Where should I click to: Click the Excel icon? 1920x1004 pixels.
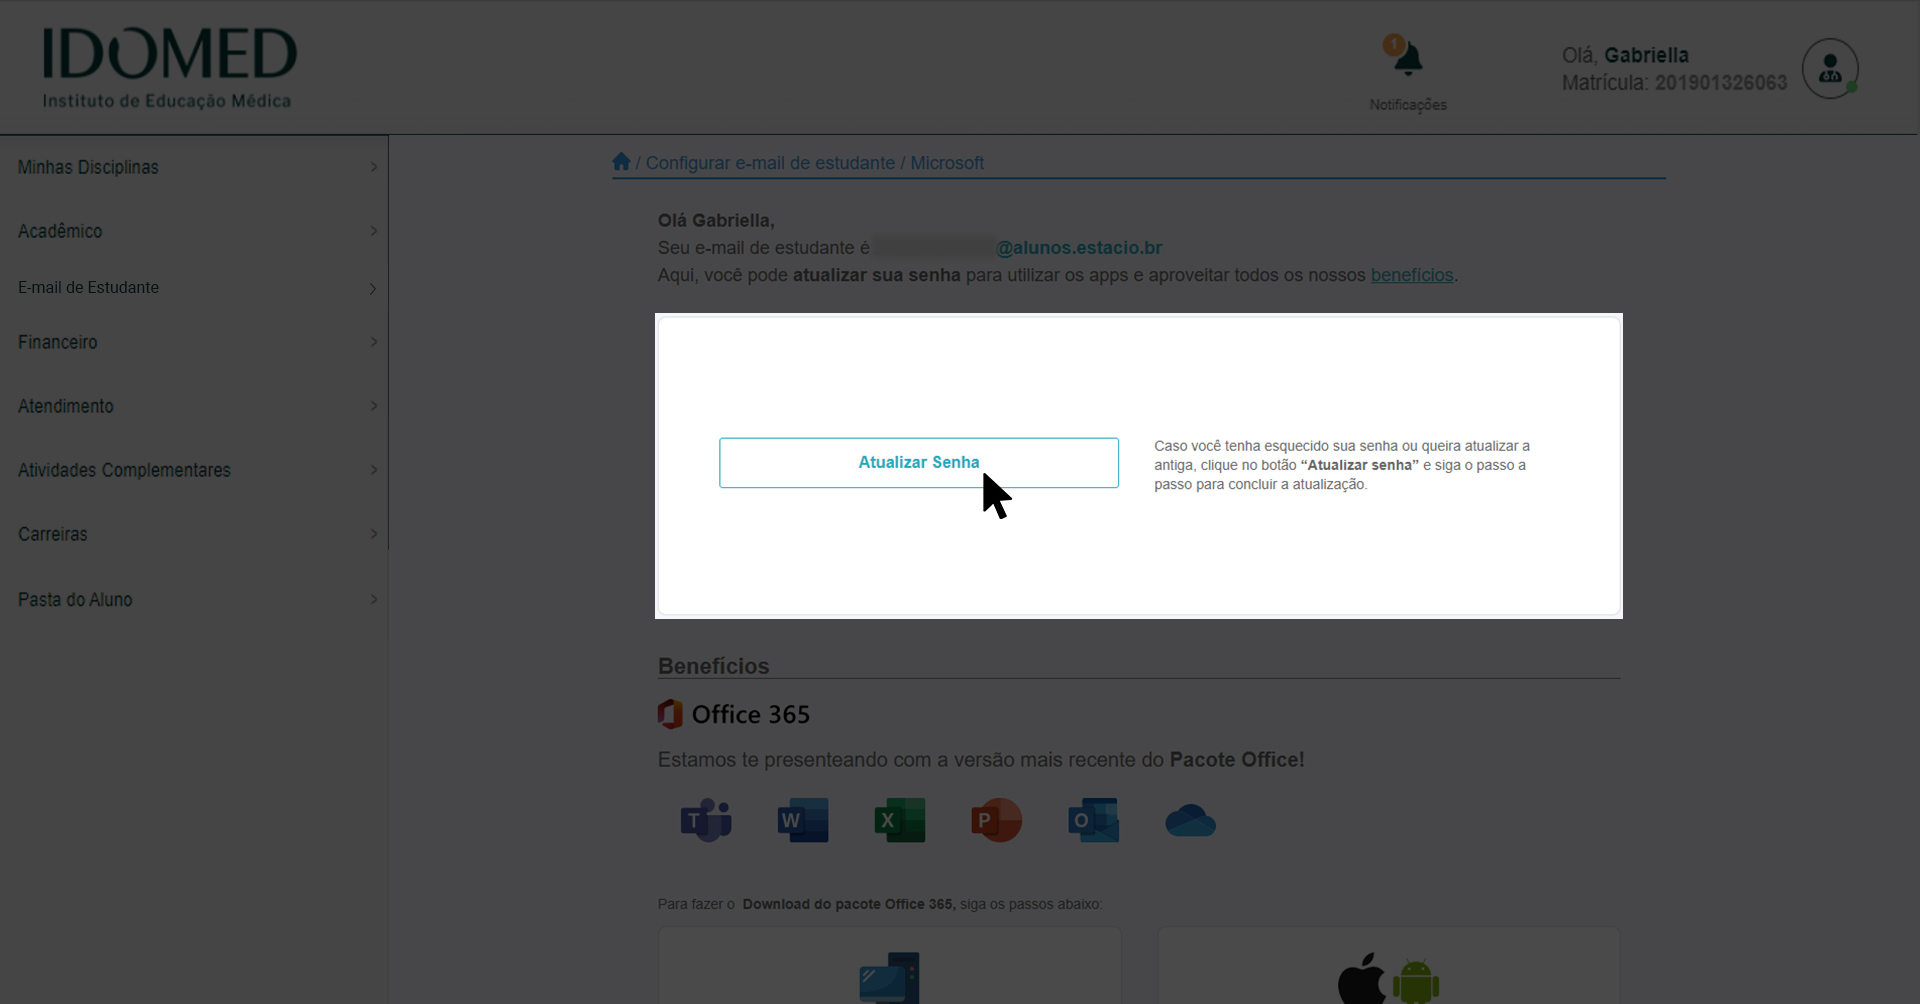(899, 820)
